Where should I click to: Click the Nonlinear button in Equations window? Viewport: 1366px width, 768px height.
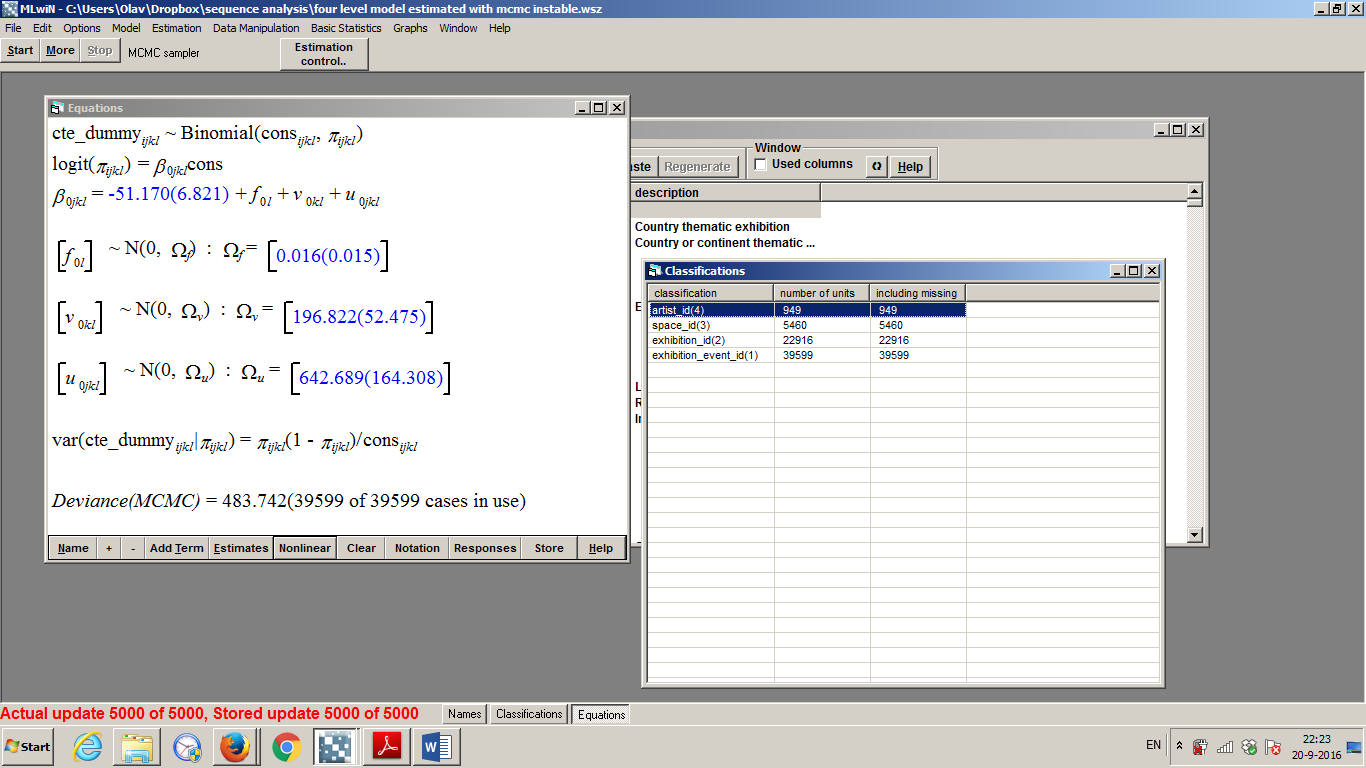tap(304, 548)
